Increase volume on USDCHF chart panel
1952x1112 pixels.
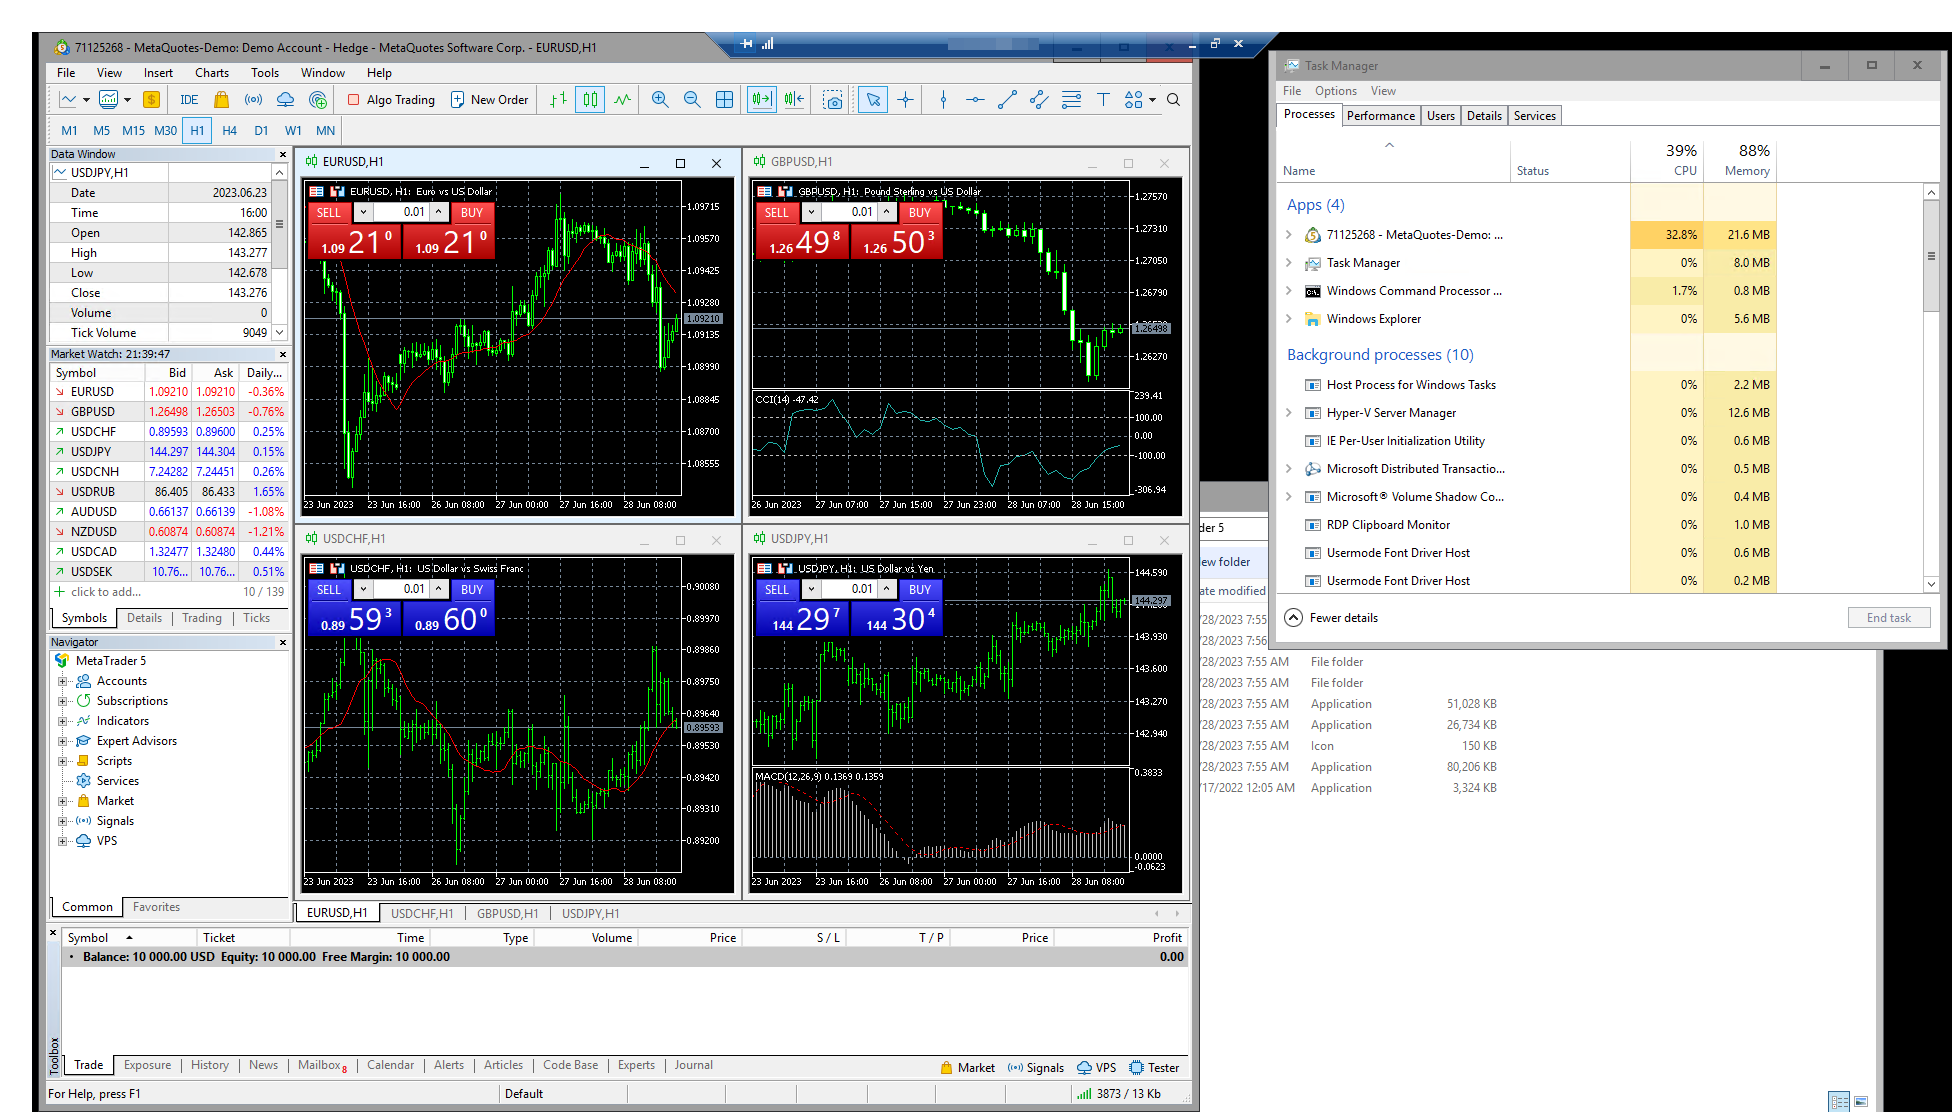(439, 590)
